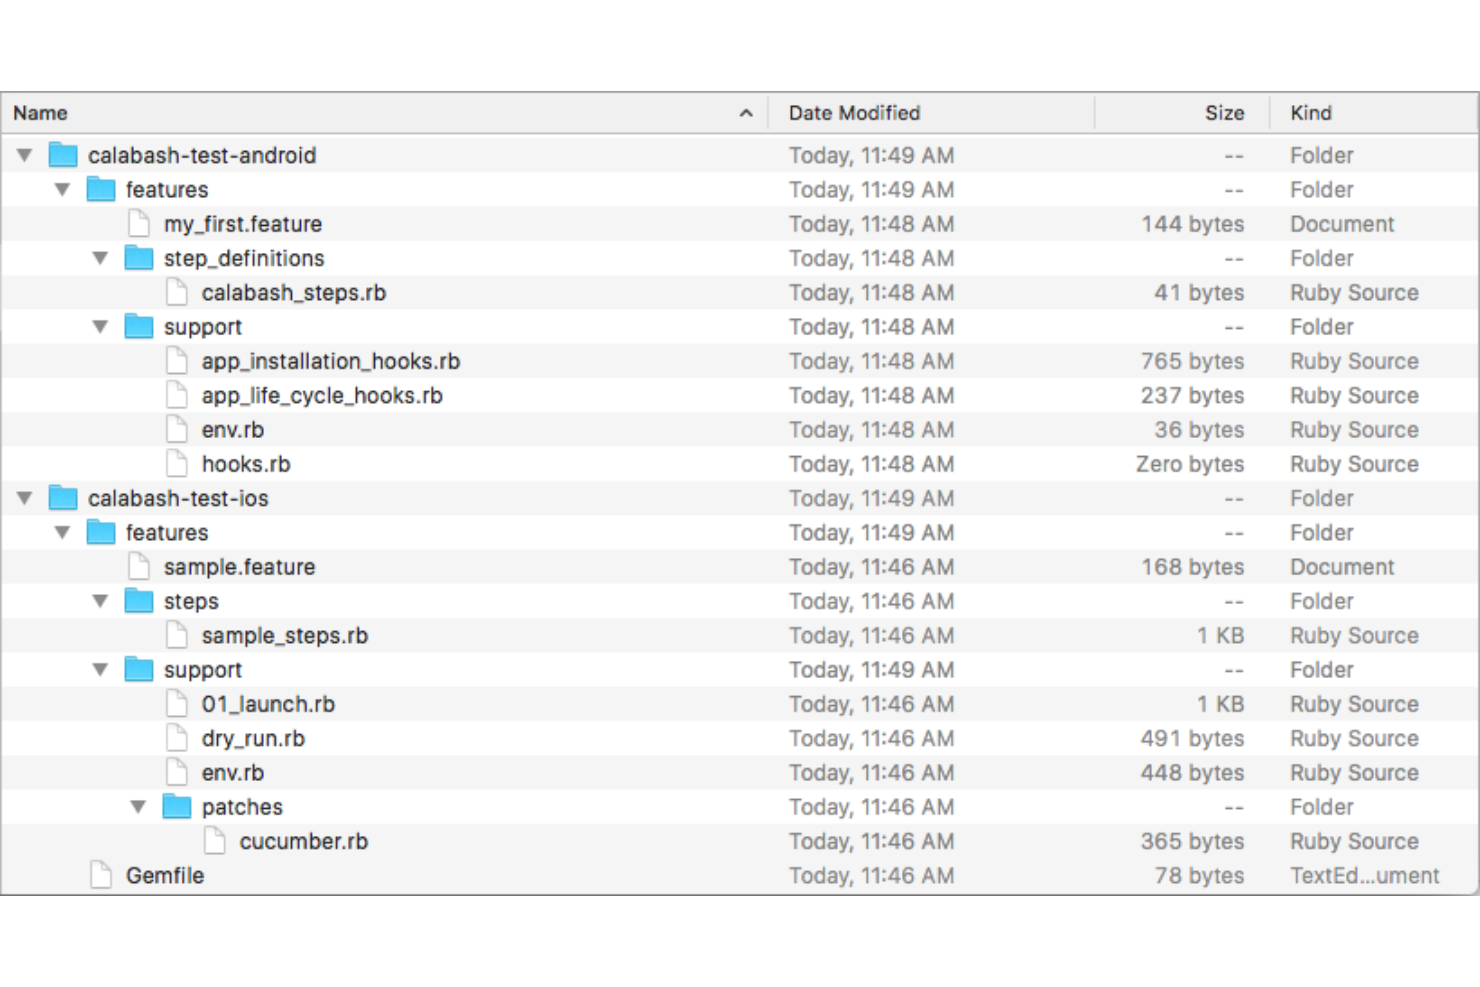Viewport: 1480px width, 987px height.
Task: Collapse features folder under calabash-test-ios
Action: tap(63, 532)
